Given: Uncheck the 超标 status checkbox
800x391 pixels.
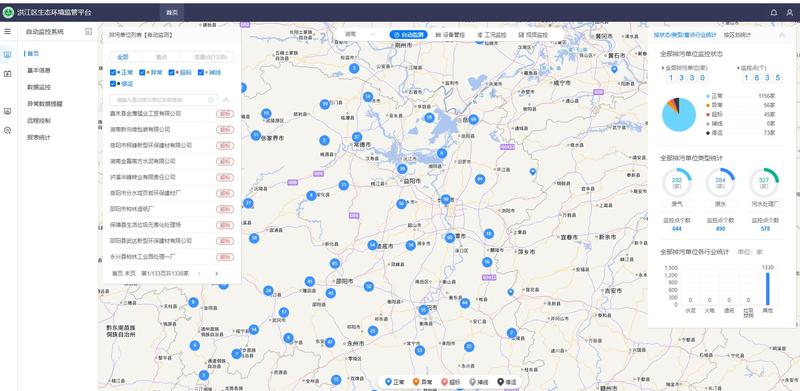Looking at the screenshot, I should (171, 72).
